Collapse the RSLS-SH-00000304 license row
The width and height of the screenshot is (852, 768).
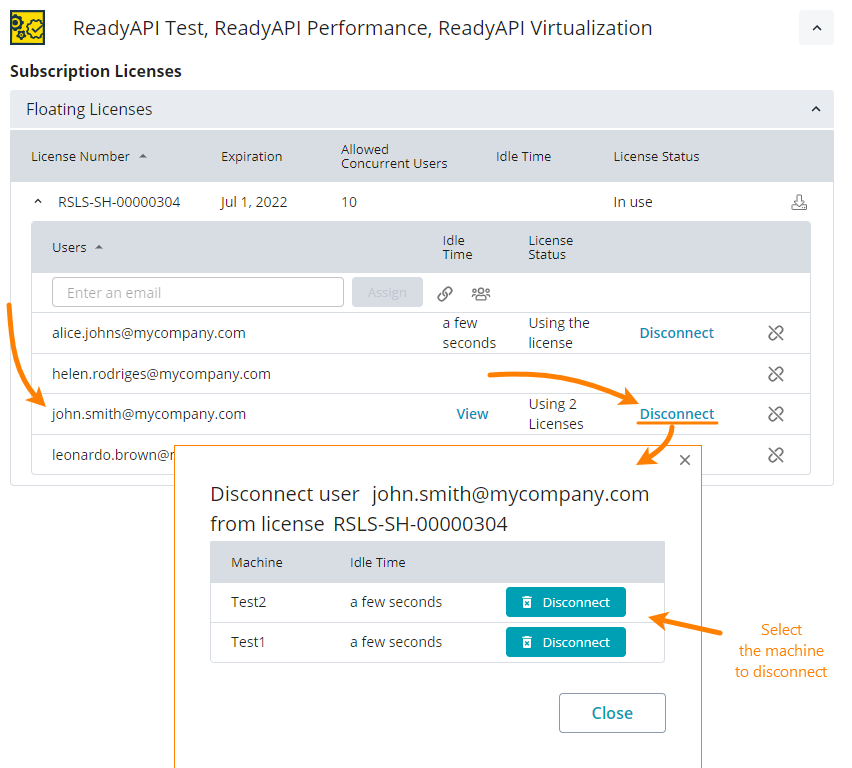point(38,202)
